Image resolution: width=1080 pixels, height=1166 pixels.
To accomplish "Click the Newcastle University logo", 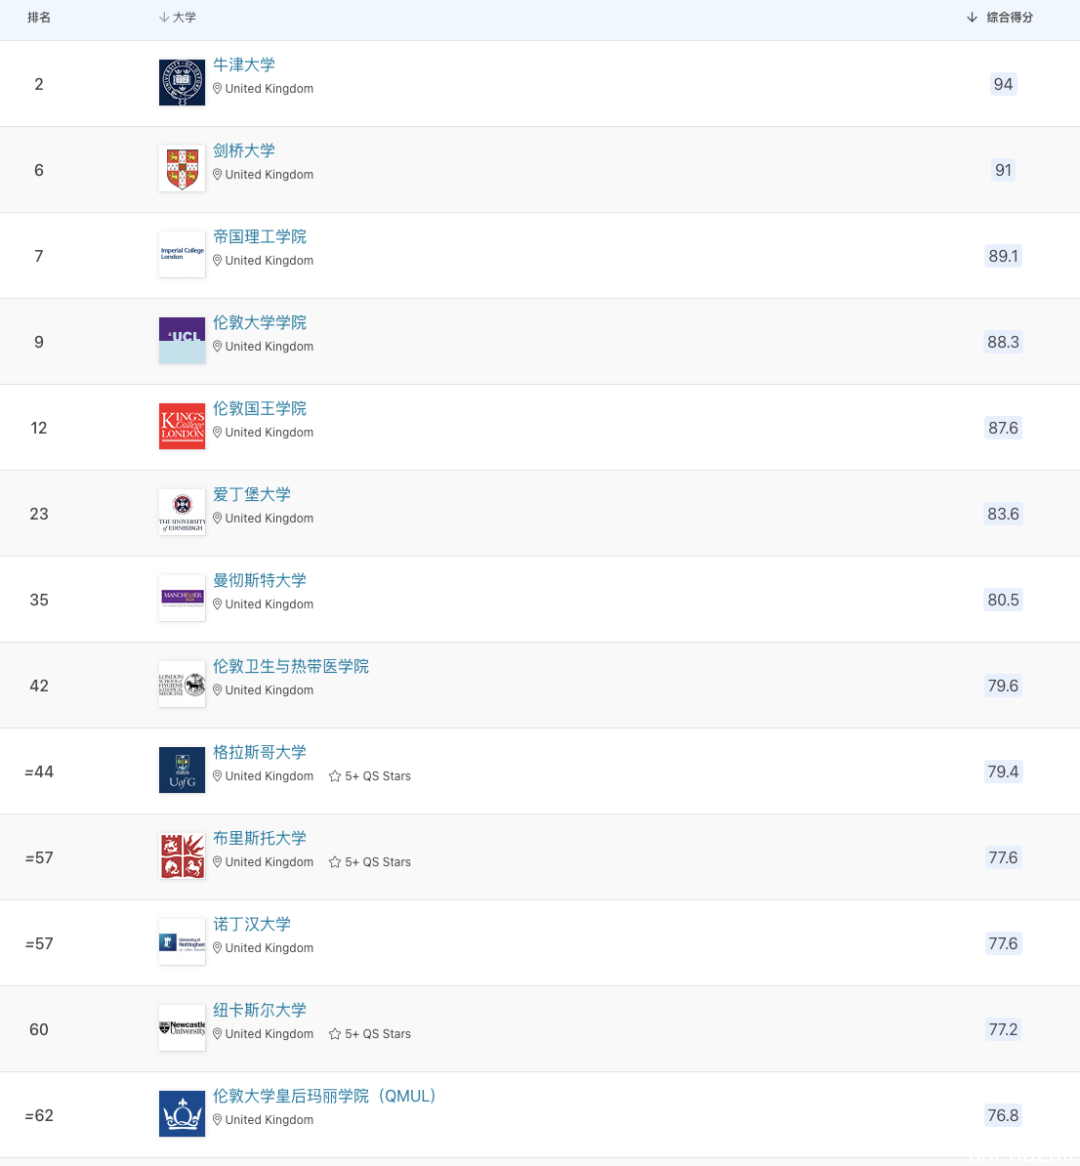I will (182, 1029).
